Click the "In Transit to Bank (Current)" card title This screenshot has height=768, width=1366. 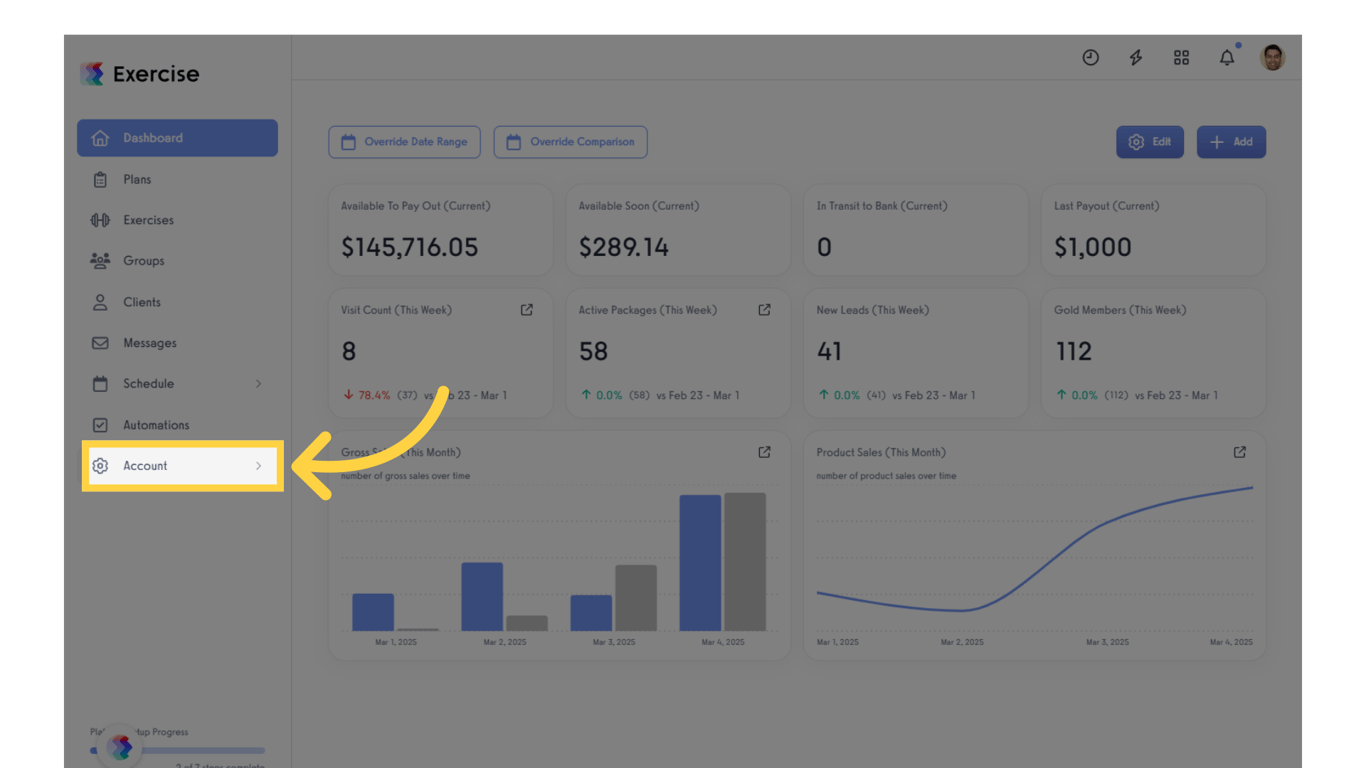(882, 206)
